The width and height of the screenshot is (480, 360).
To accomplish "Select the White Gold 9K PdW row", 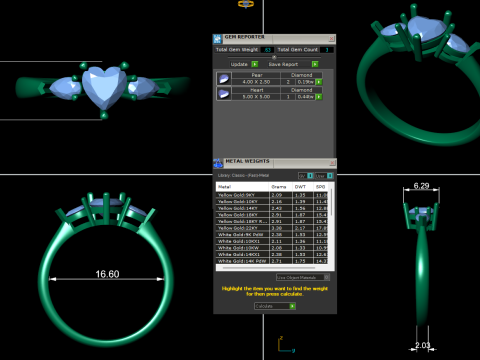I will click(x=272, y=235).
